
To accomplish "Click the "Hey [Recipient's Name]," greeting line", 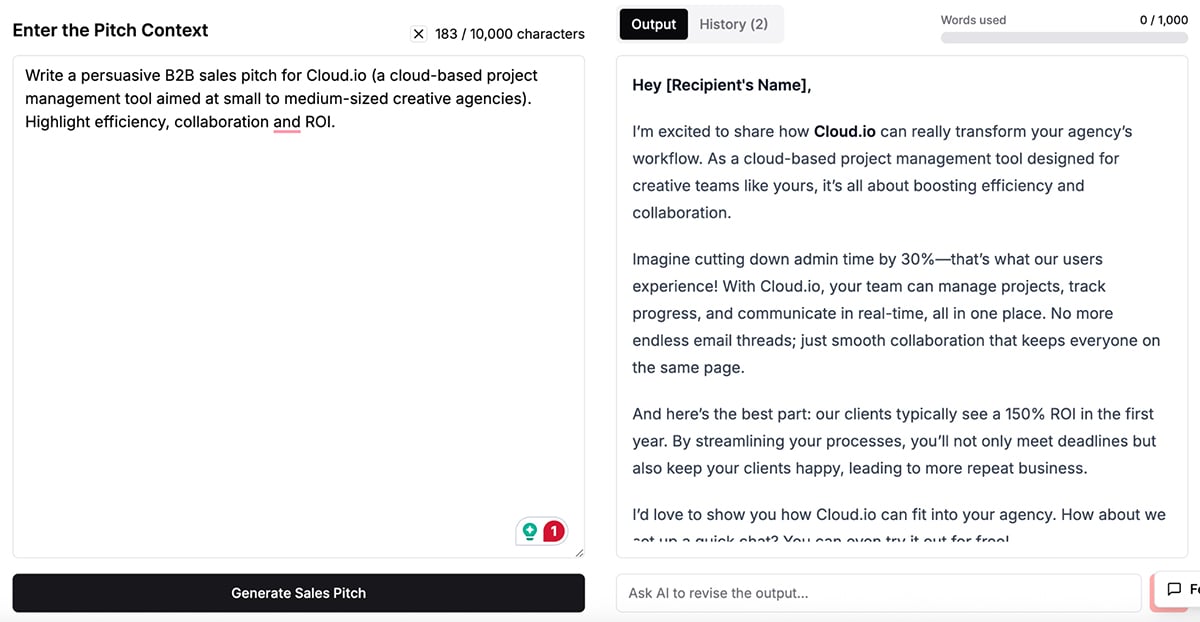I will point(722,85).
